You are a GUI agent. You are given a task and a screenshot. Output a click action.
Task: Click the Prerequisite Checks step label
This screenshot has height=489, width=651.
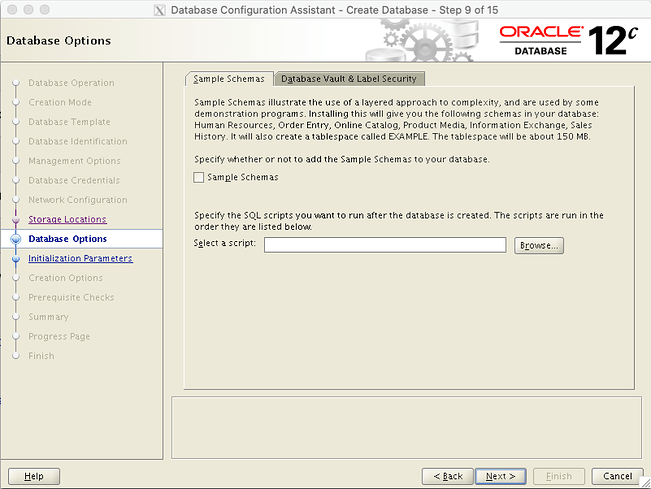tap(71, 297)
